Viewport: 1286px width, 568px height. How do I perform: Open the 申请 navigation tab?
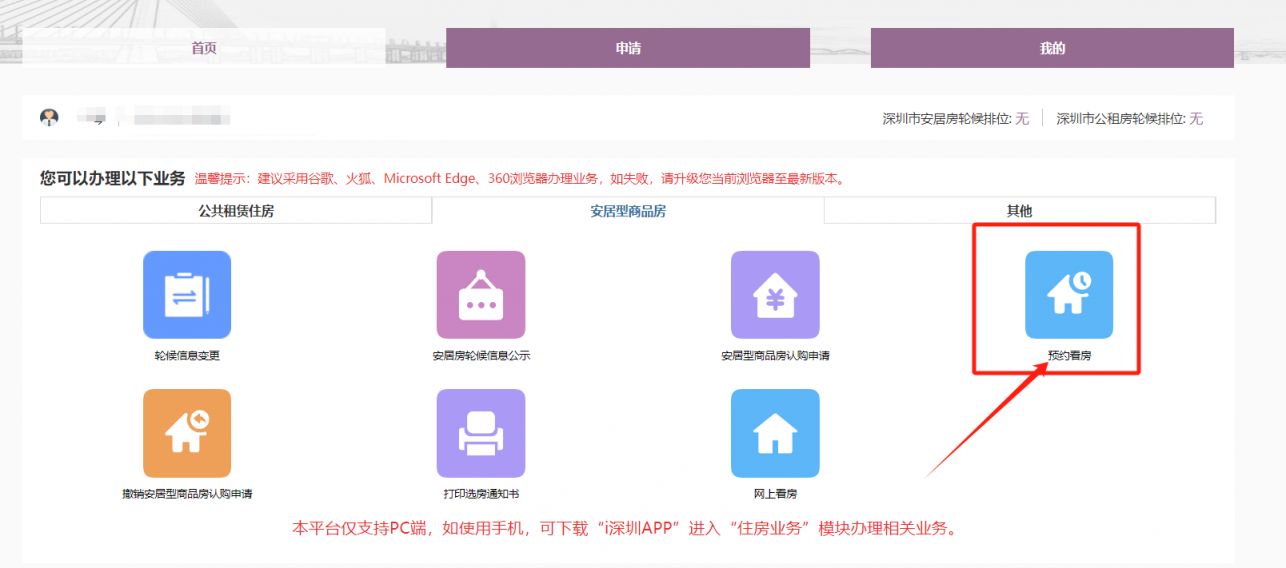tap(628, 48)
